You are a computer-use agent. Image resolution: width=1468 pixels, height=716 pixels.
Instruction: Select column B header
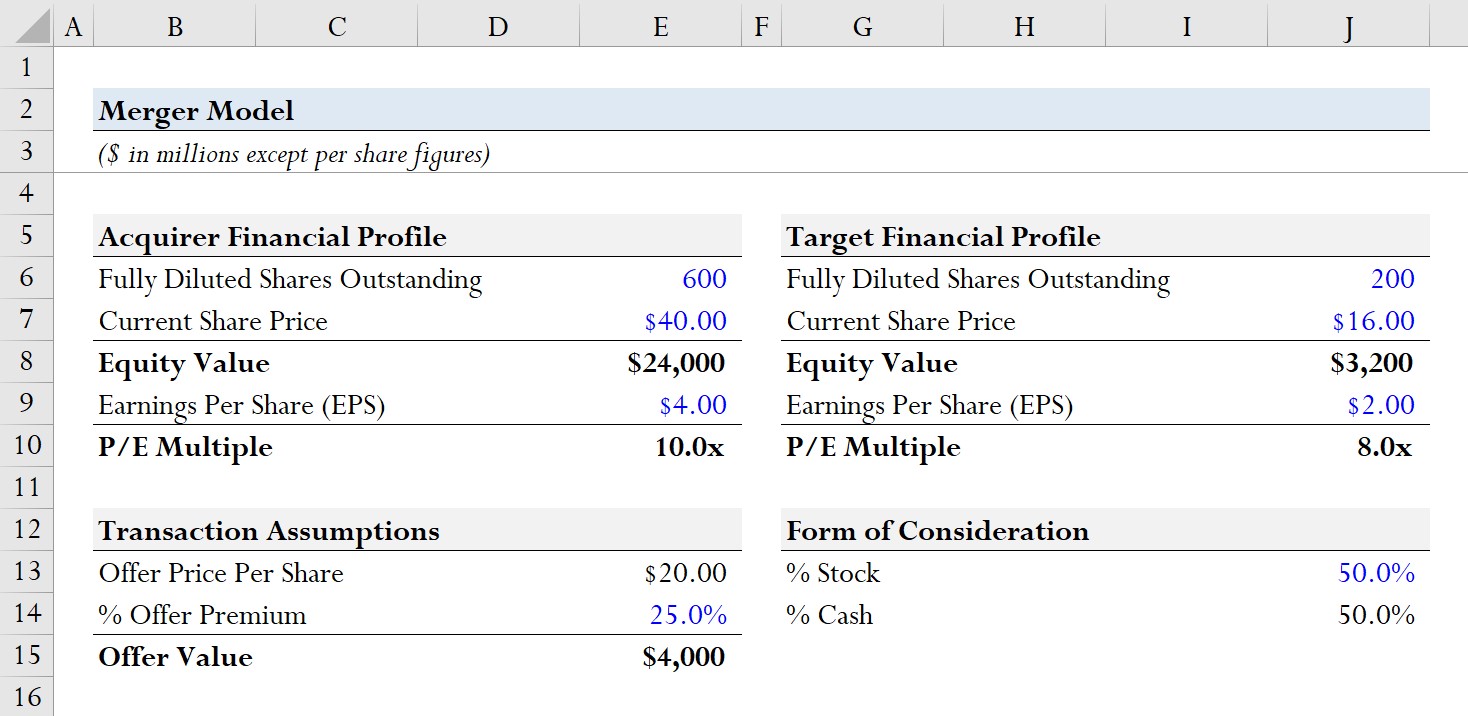point(175,26)
